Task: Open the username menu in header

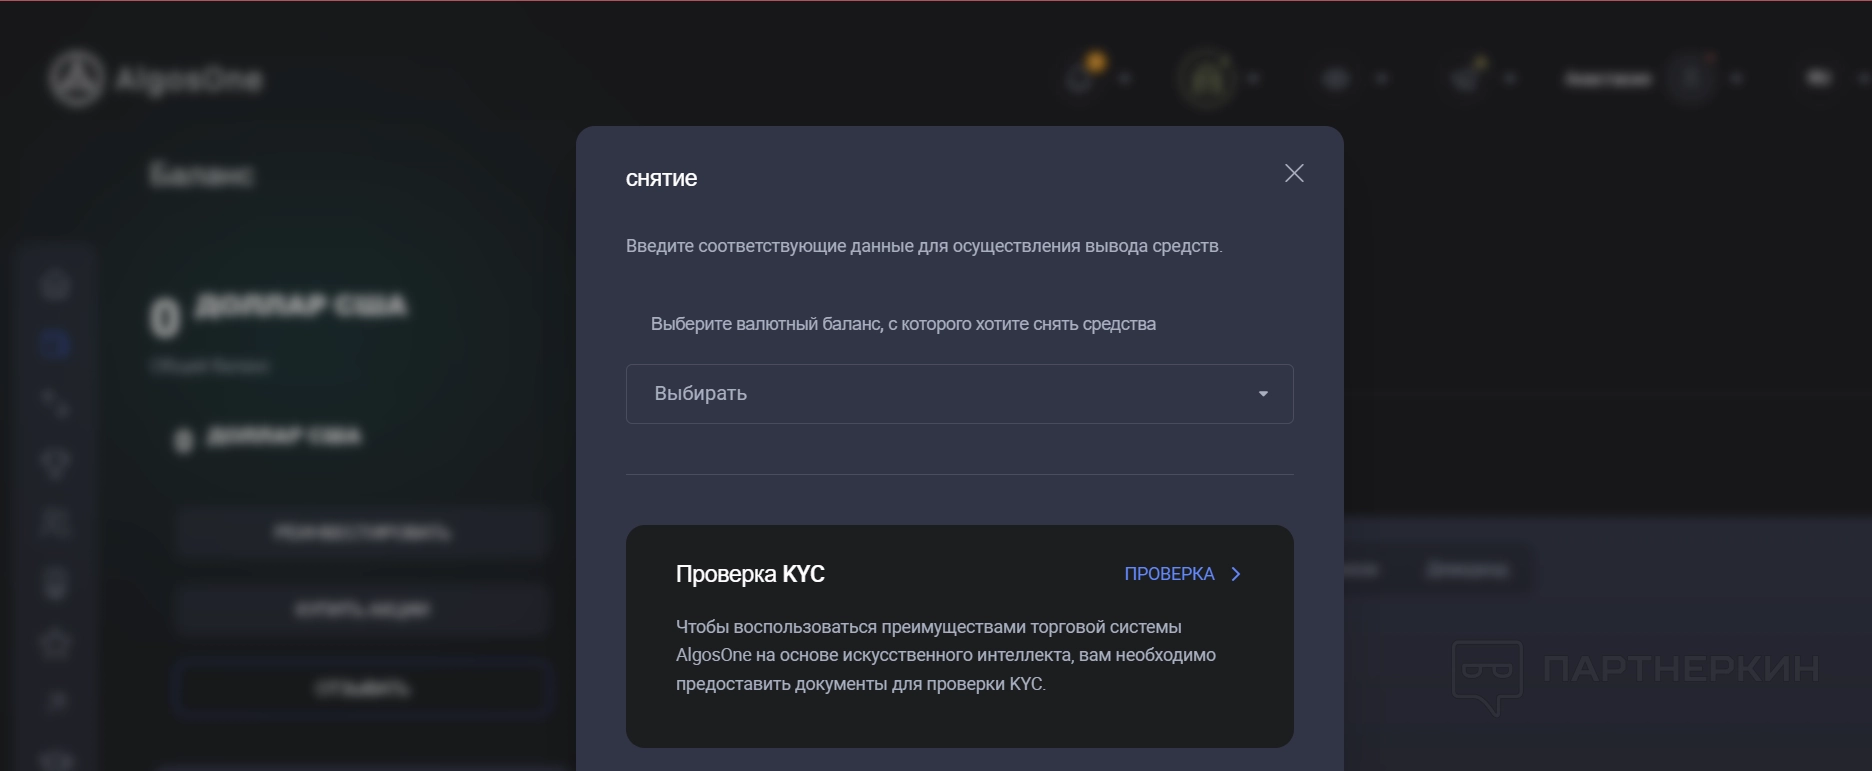Action: click(1607, 78)
